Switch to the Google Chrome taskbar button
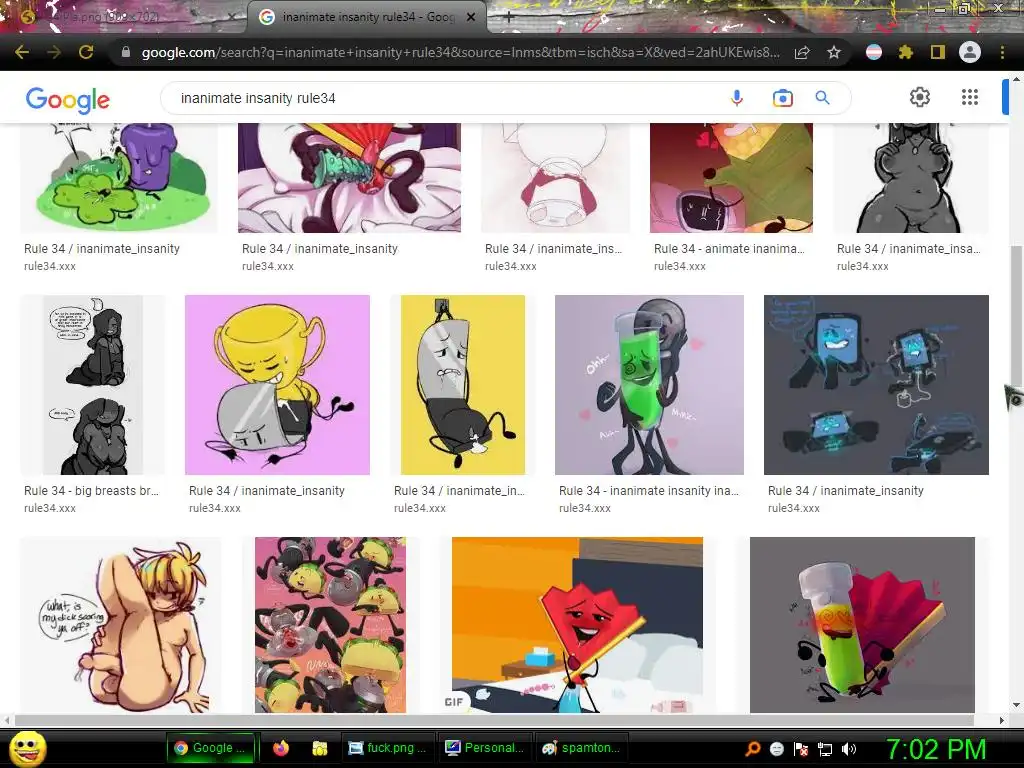1024x768 pixels. 212,748
